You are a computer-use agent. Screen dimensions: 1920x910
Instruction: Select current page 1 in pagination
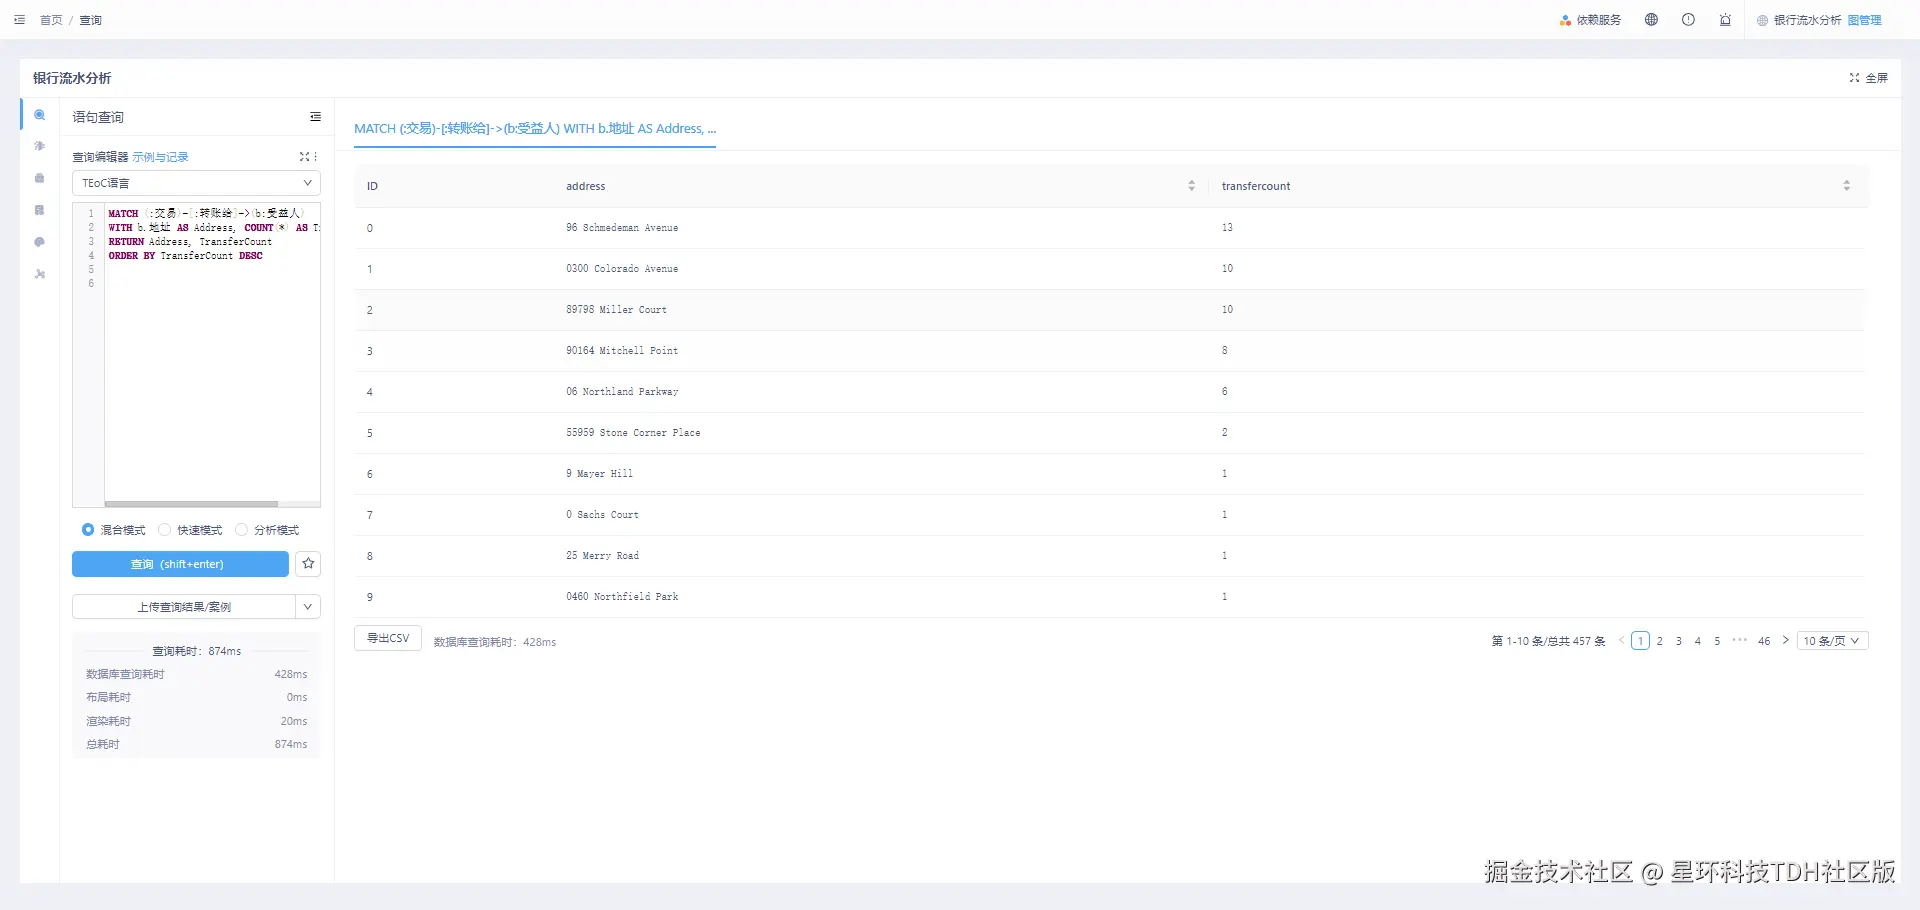coord(1640,641)
